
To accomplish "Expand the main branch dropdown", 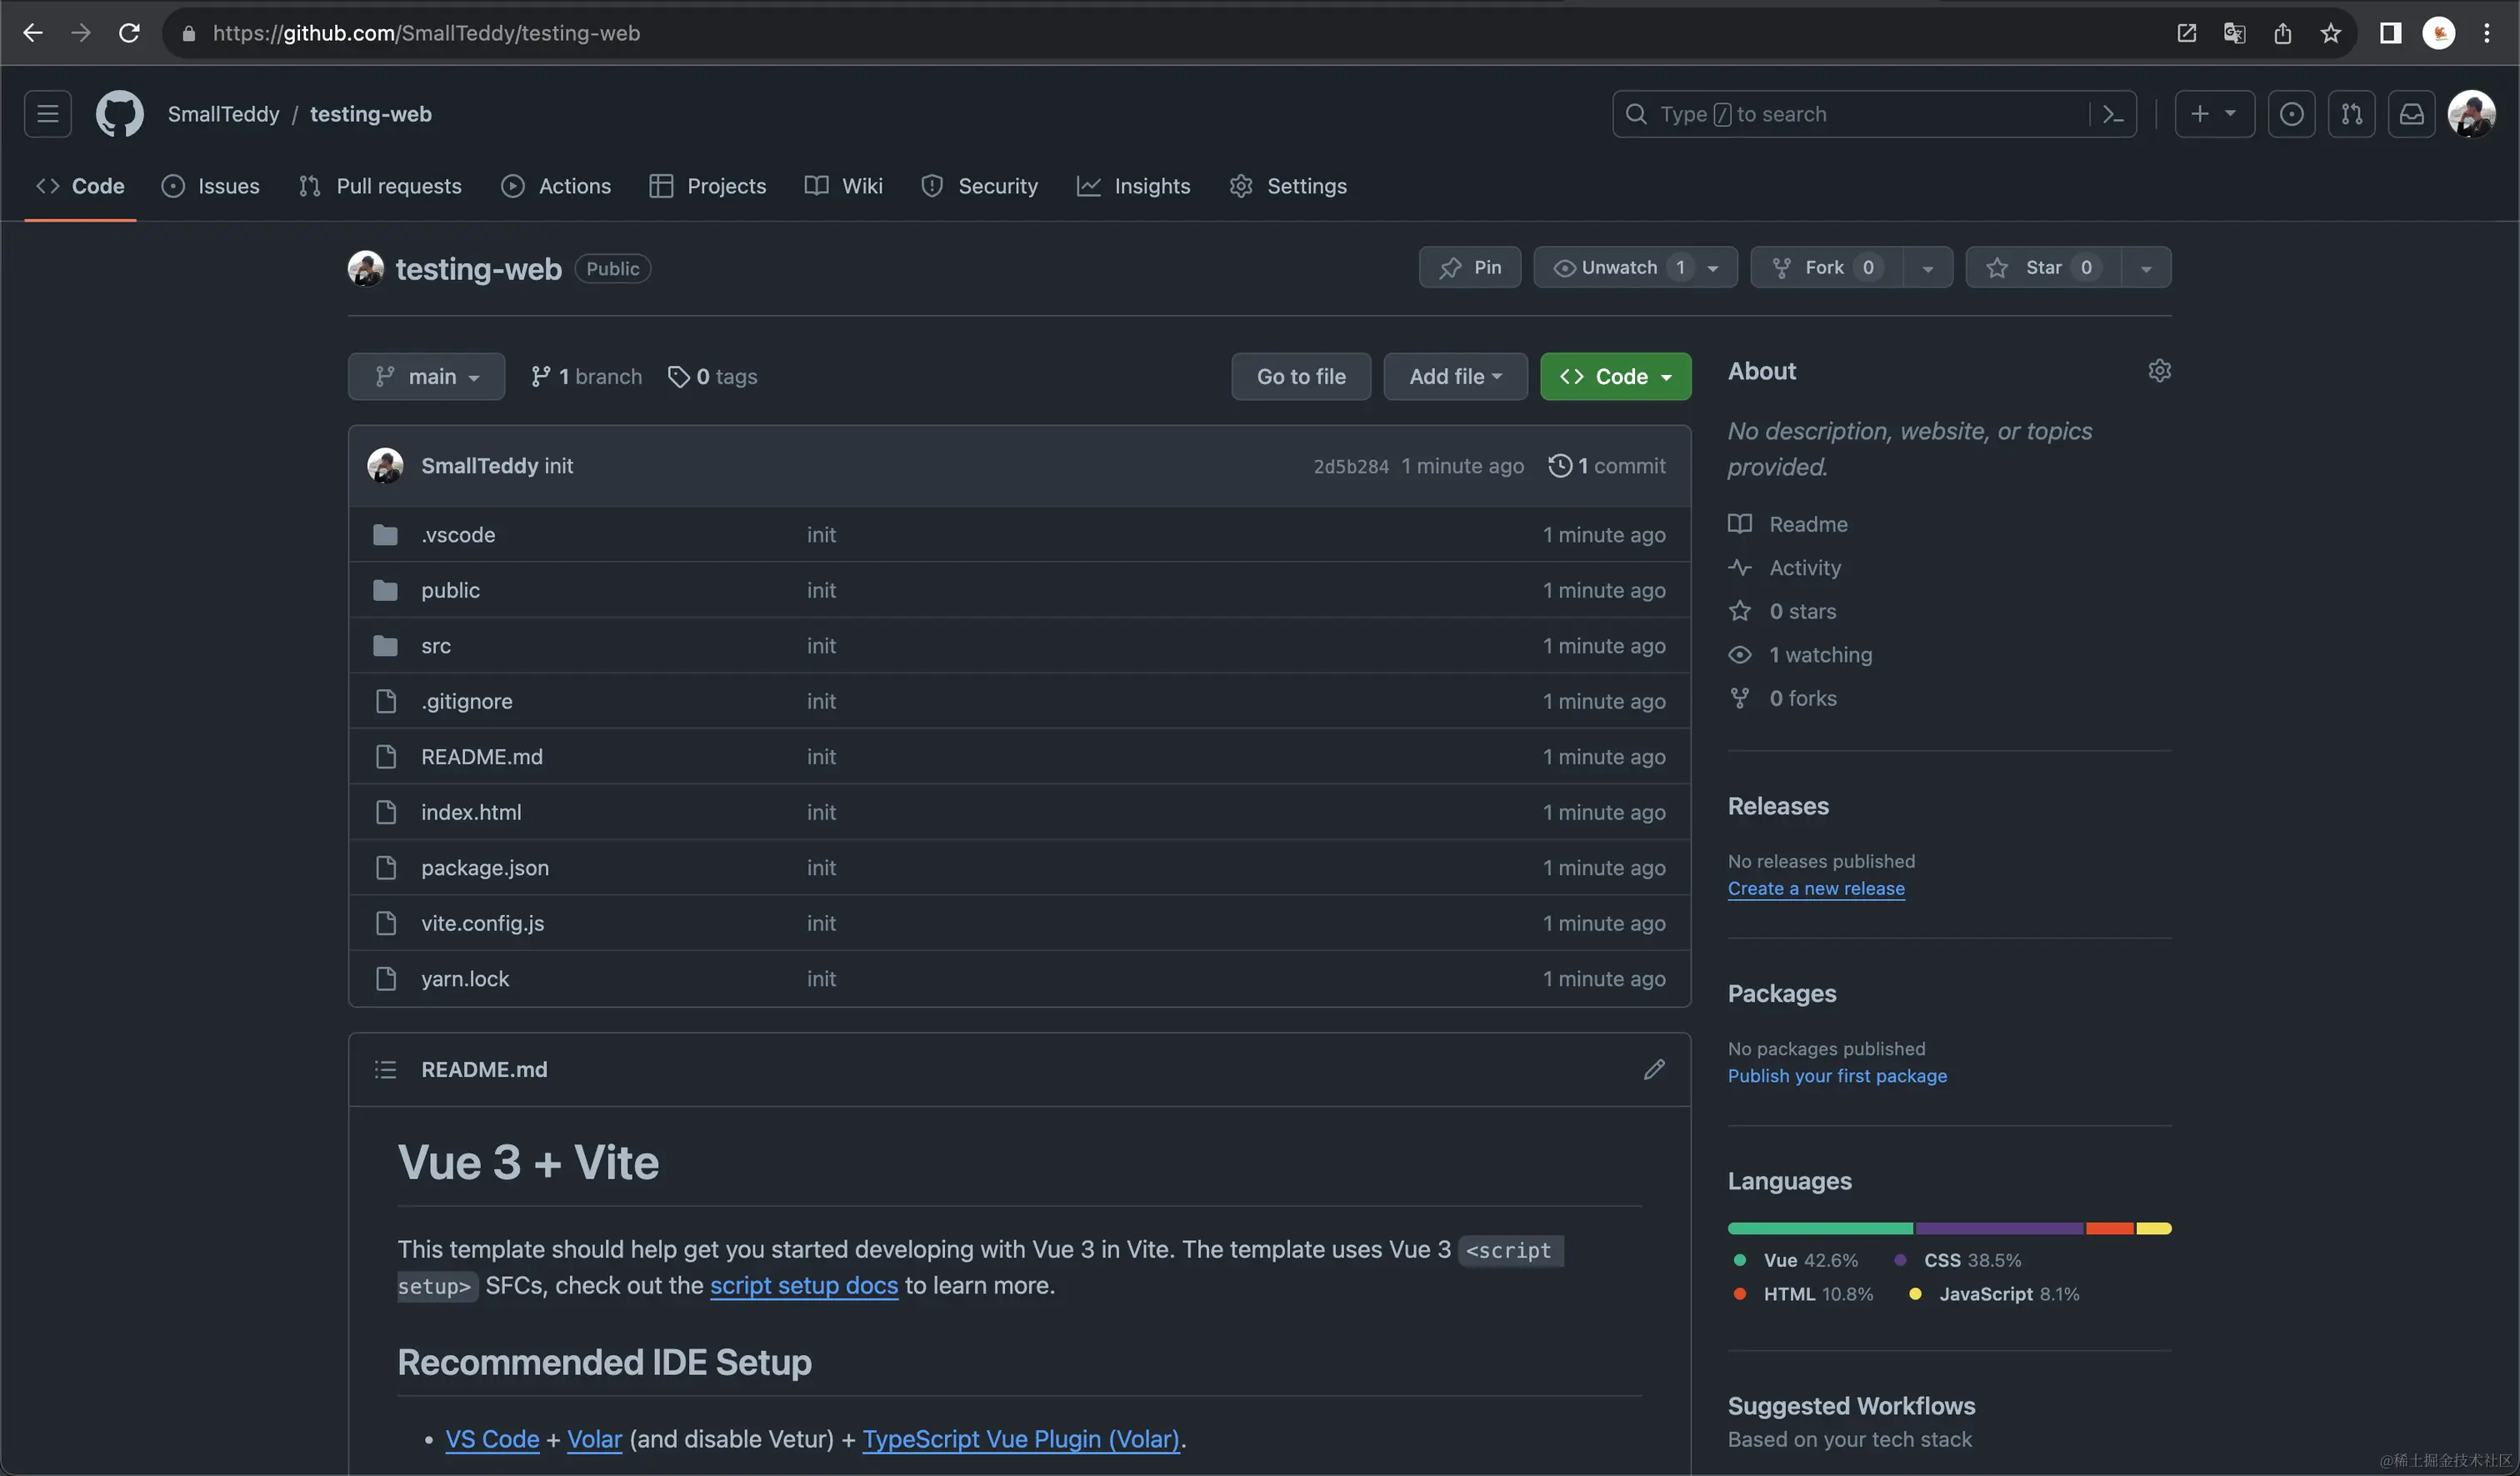I will click(426, 377).
